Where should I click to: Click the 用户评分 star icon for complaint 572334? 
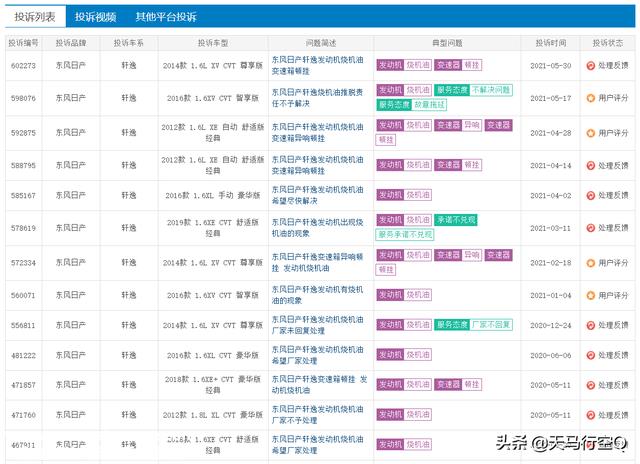pyautogui.click(x=590, y=263)
